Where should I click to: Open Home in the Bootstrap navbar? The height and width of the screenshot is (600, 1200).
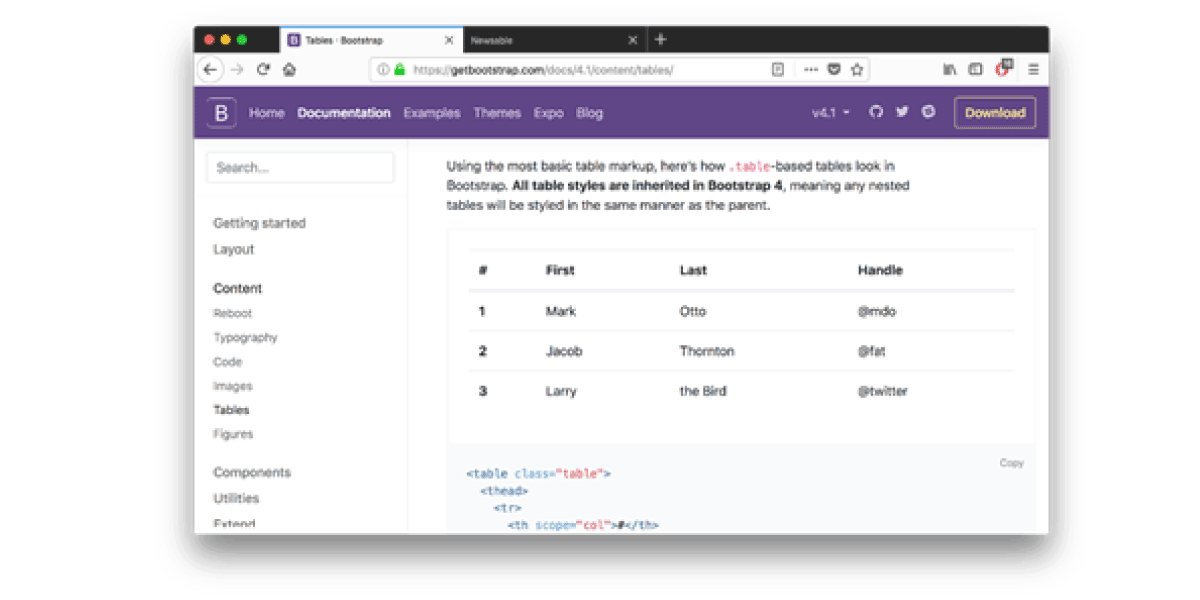(x=267, y=113)
